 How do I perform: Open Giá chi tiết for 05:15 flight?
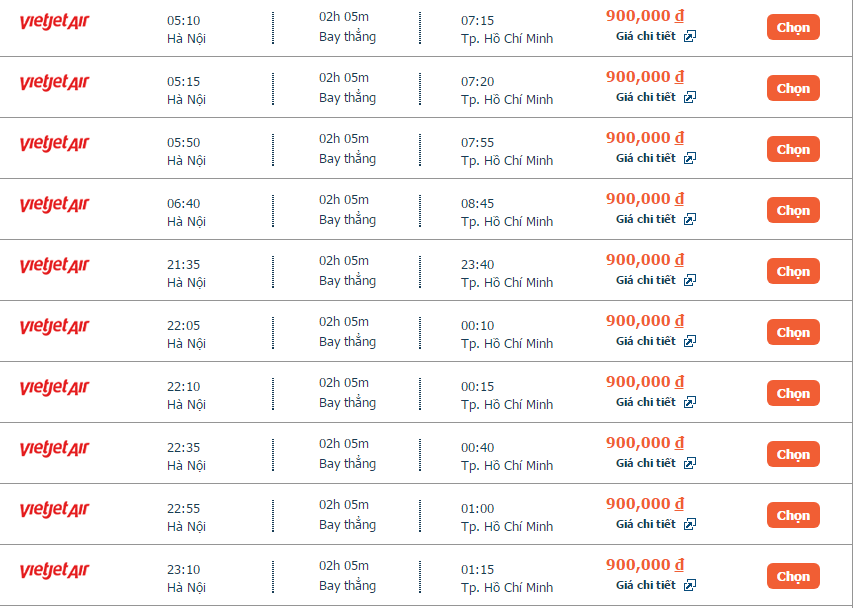(646, 97)
